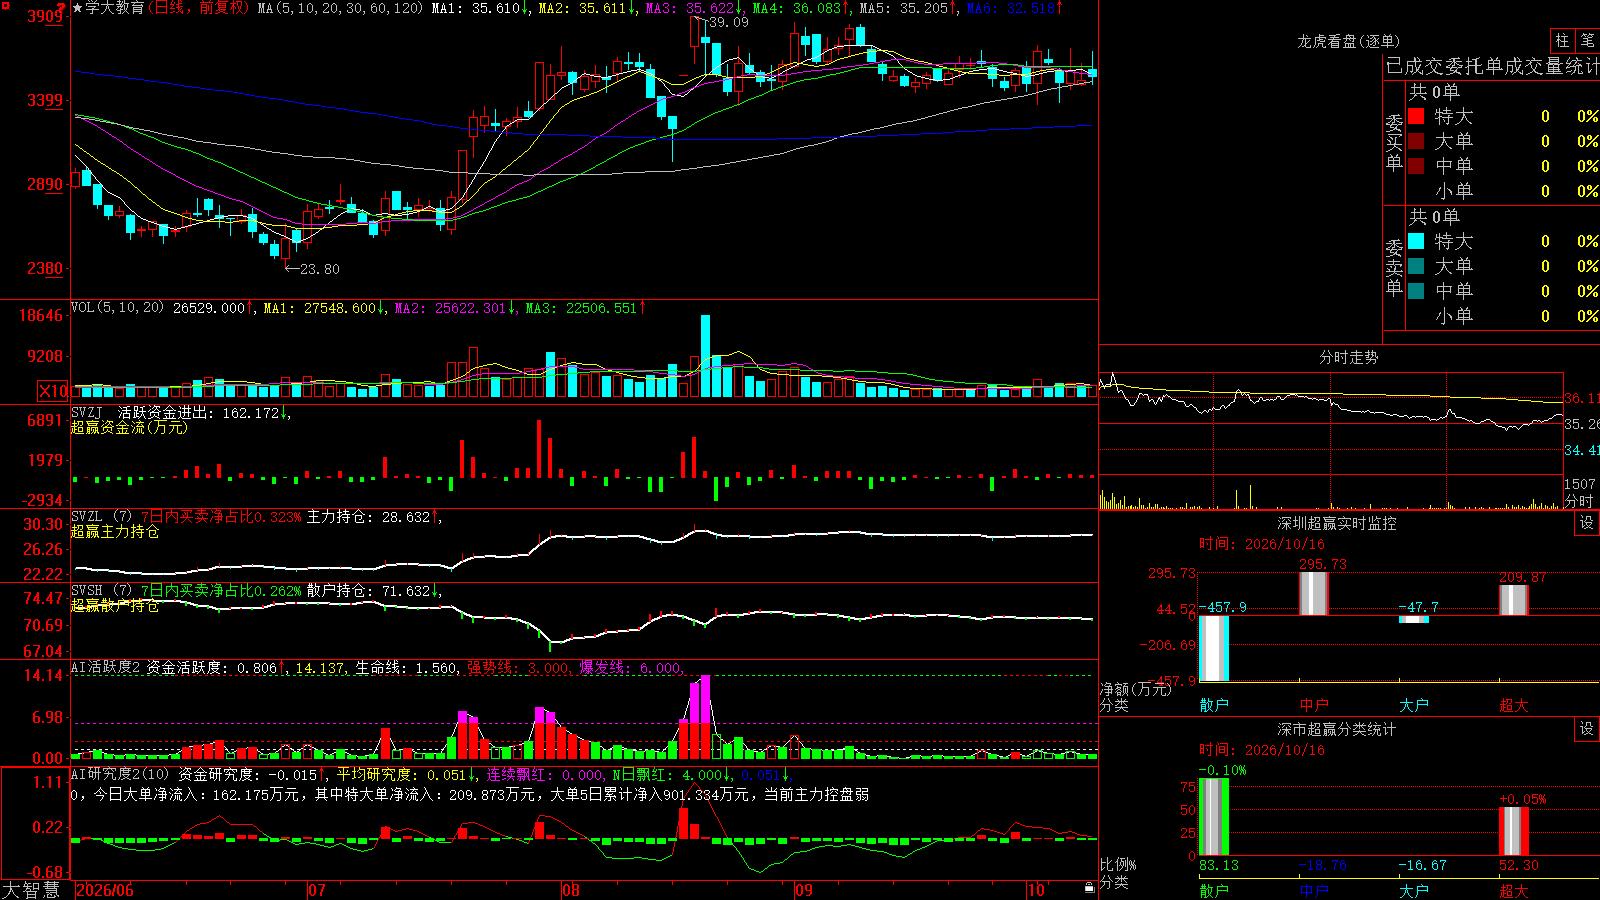Image resolution: width=1600 pixels, height=900 pixels.
Task: Click the 已成交委托单成交量统计 header
Action: 1492,66
